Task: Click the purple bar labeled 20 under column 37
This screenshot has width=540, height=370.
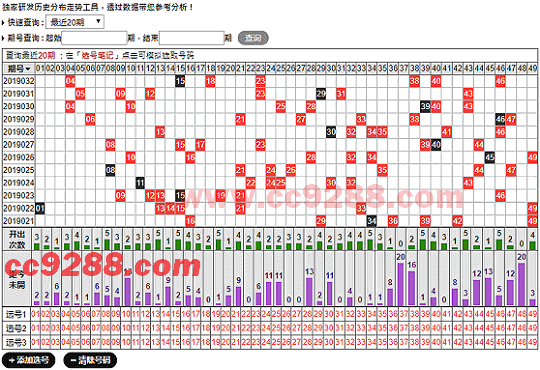Action: coord(401,284)
